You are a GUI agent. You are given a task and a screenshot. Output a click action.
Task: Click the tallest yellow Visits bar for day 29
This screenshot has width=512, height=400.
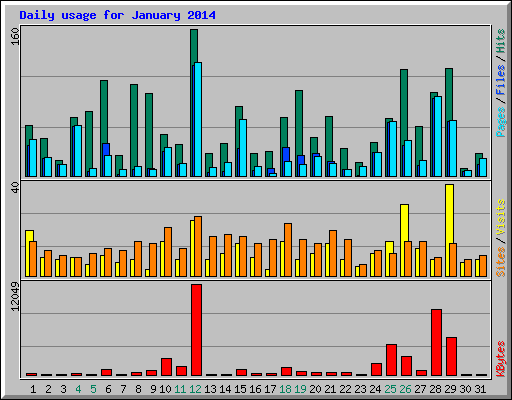[449, 213]
